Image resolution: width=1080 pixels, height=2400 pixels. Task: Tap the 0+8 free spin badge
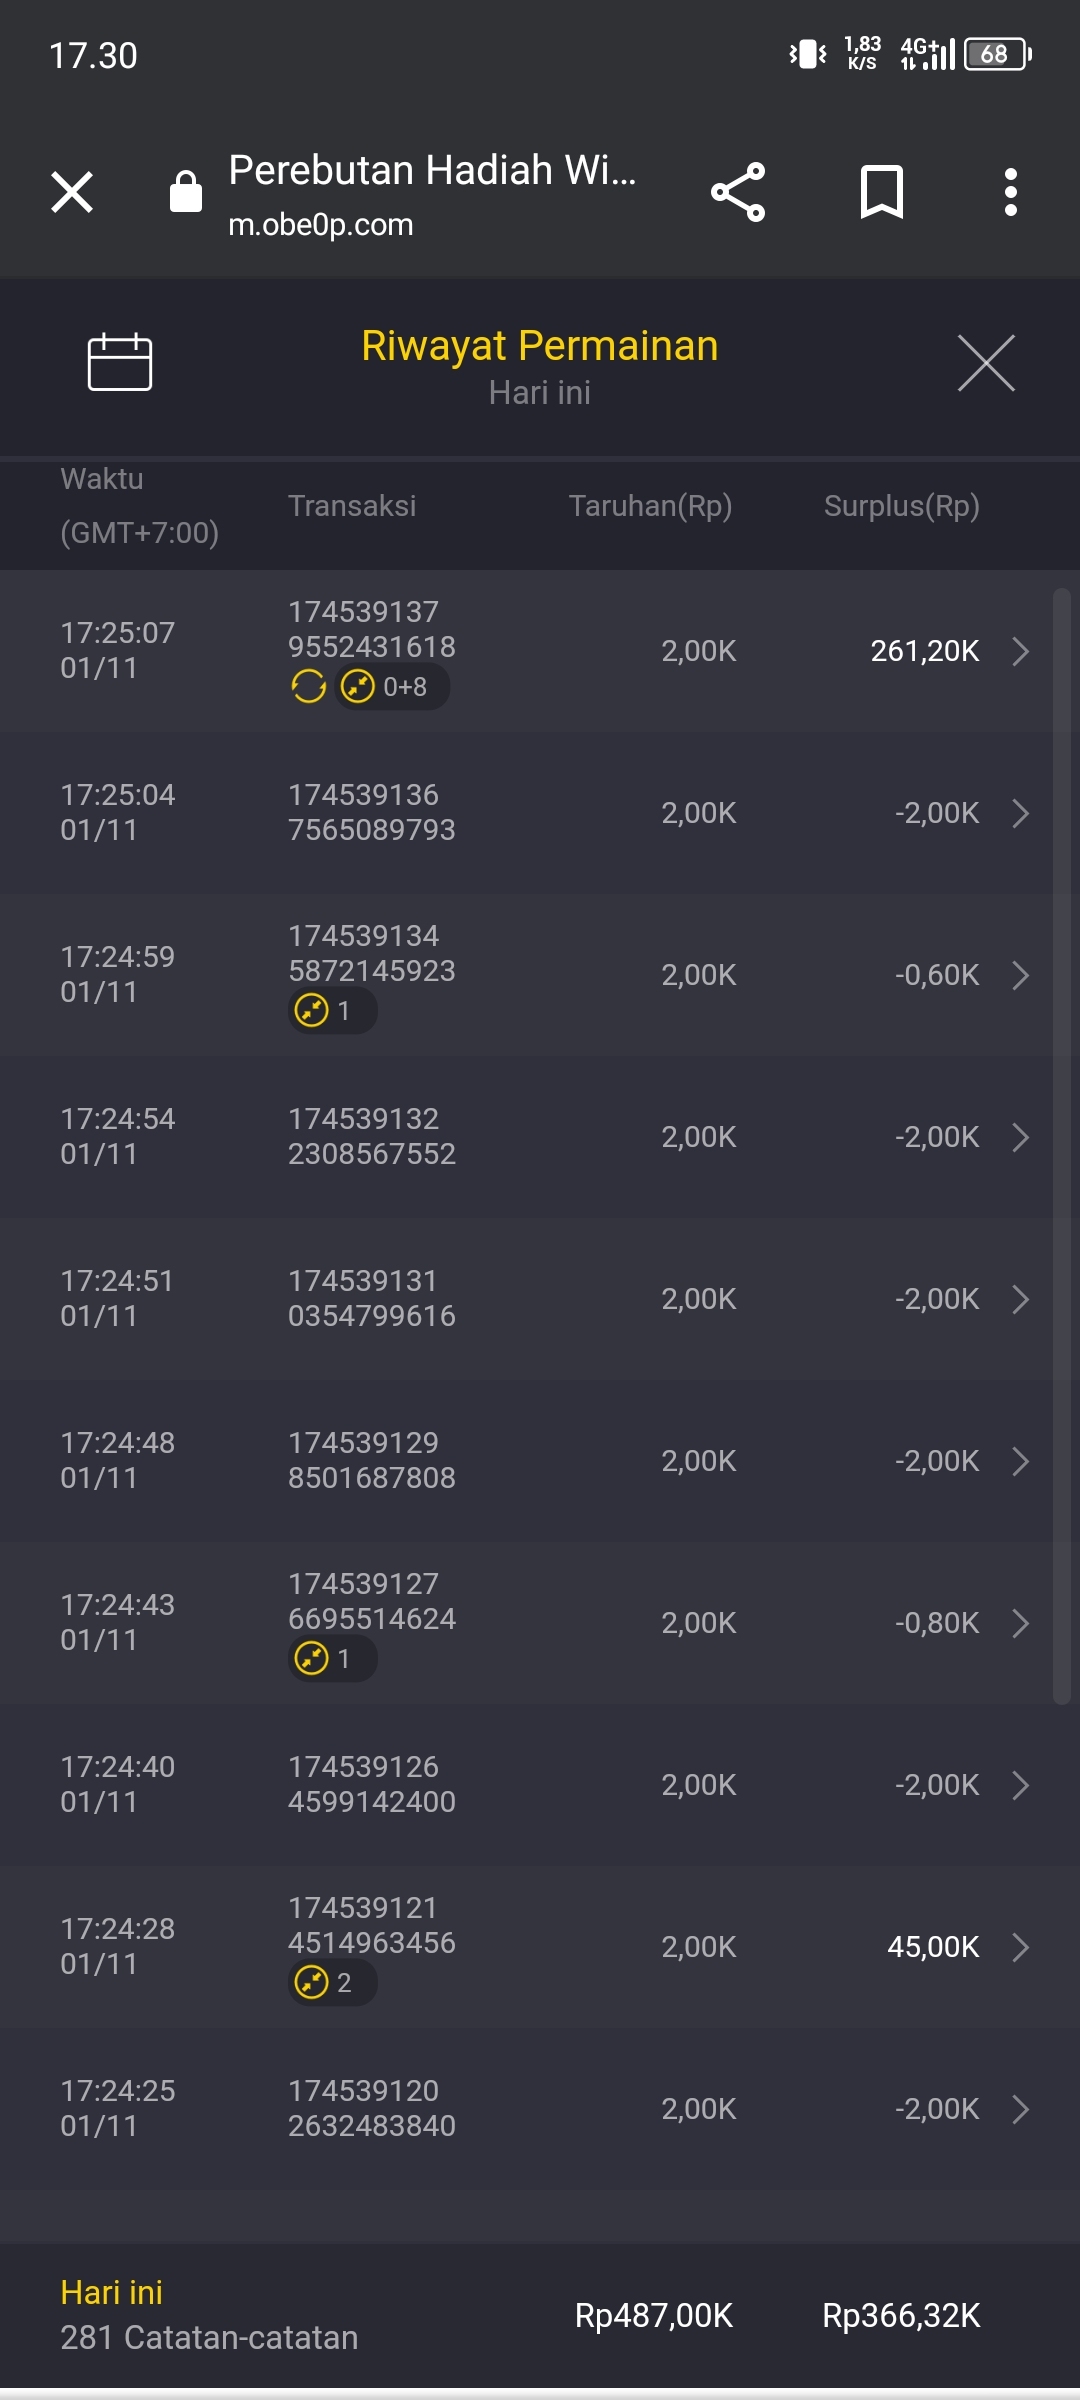pyautogui.click(x=391, y=687)
